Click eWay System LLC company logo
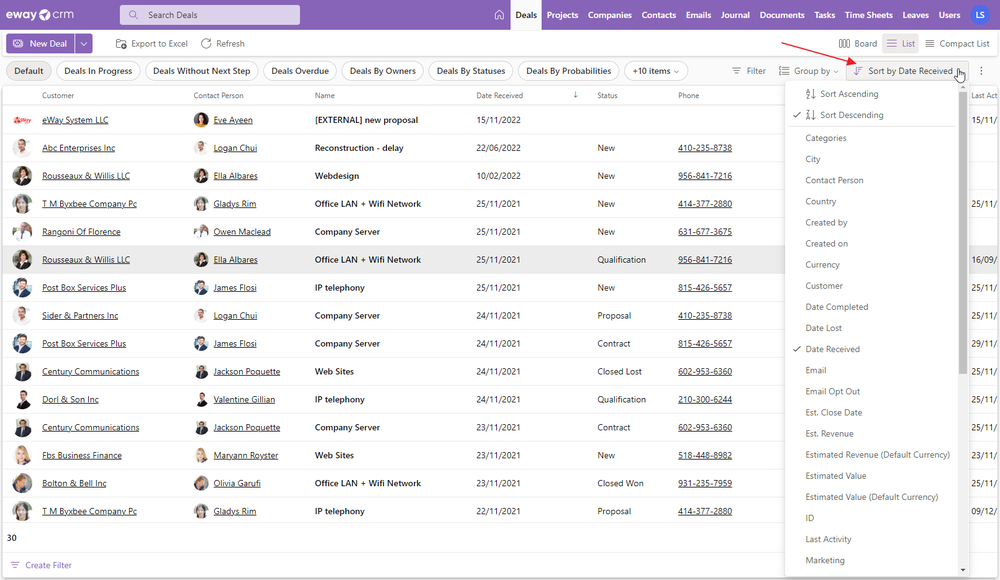Image resolution: width=1000 pixels, height=580 pixels. 22,120
